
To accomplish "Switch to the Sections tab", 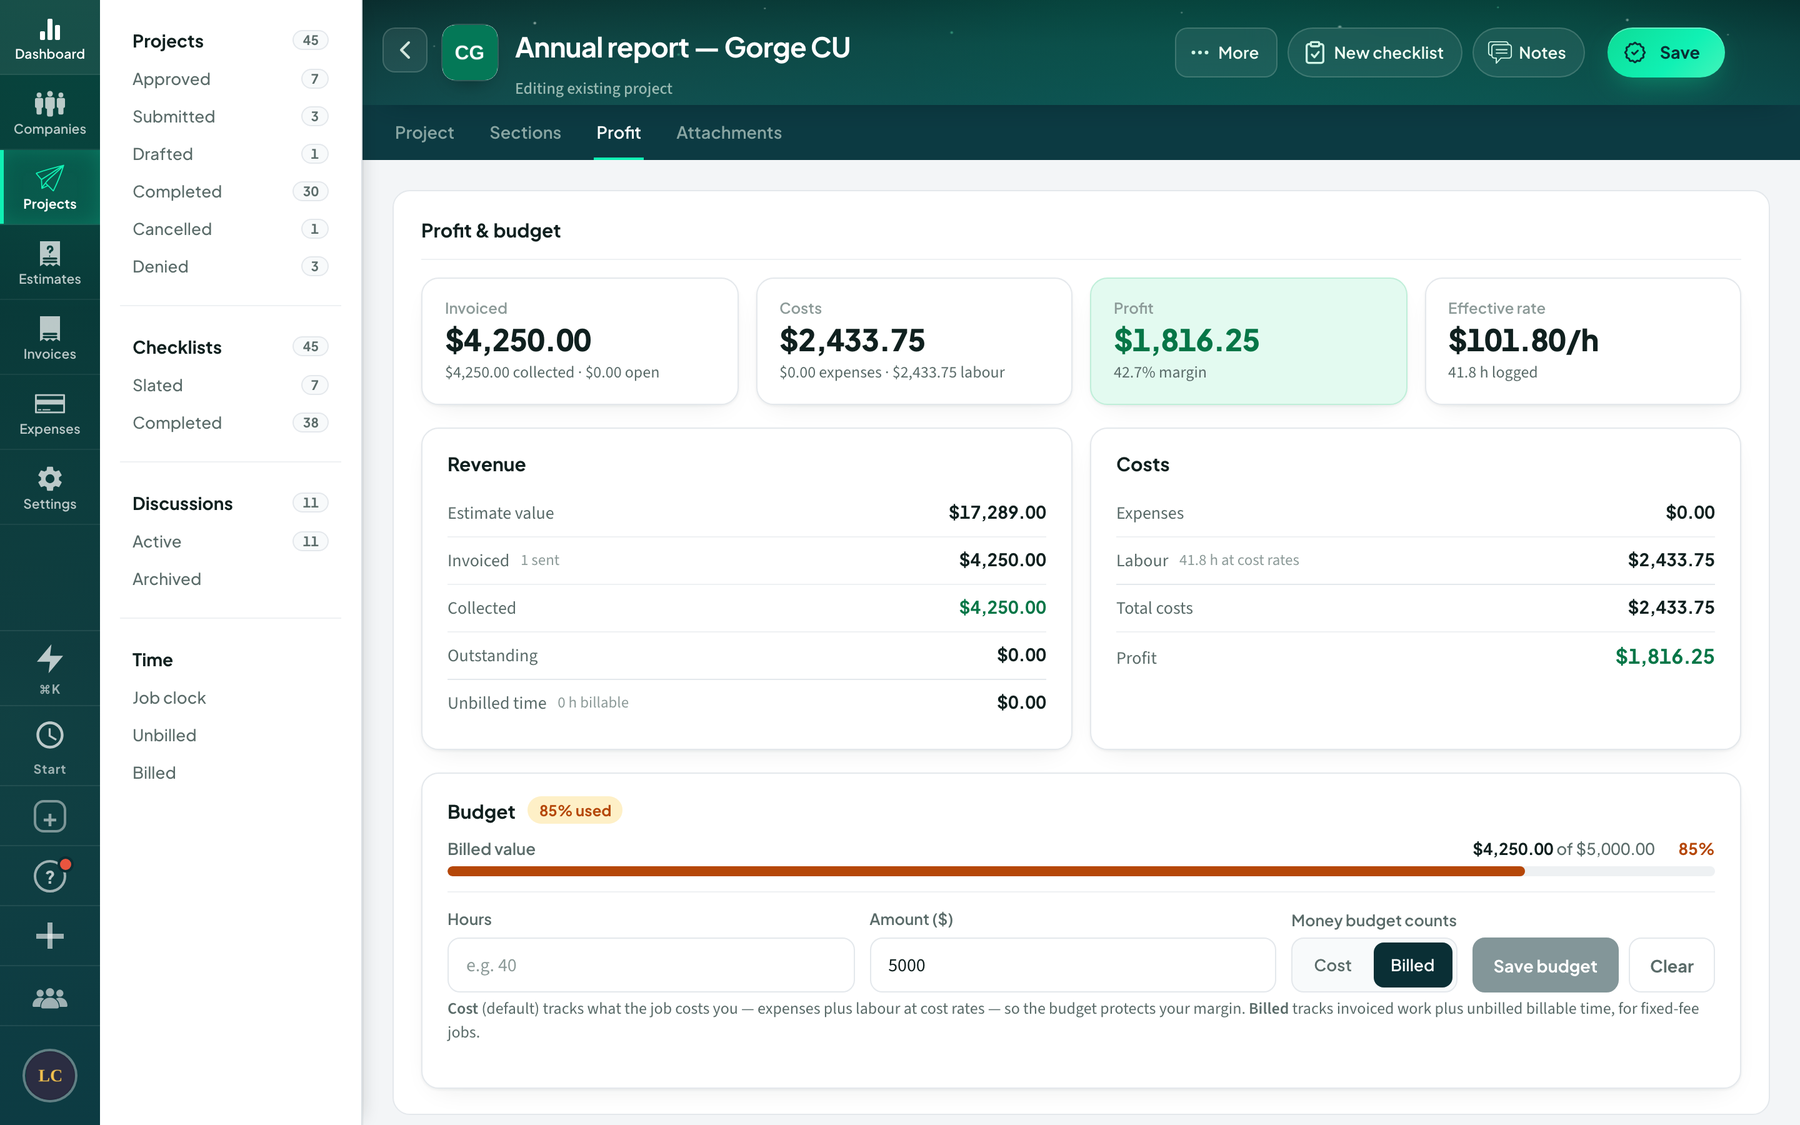I will pos(525,133).
